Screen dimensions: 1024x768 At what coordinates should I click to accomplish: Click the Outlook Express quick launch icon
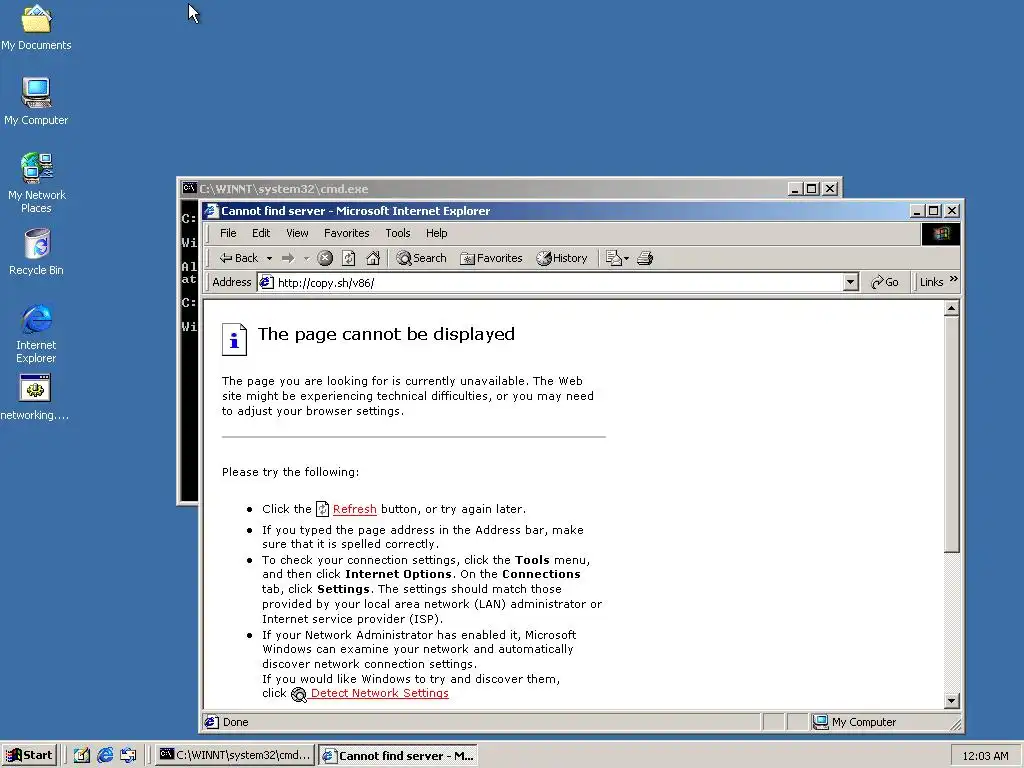pos(128,756)
